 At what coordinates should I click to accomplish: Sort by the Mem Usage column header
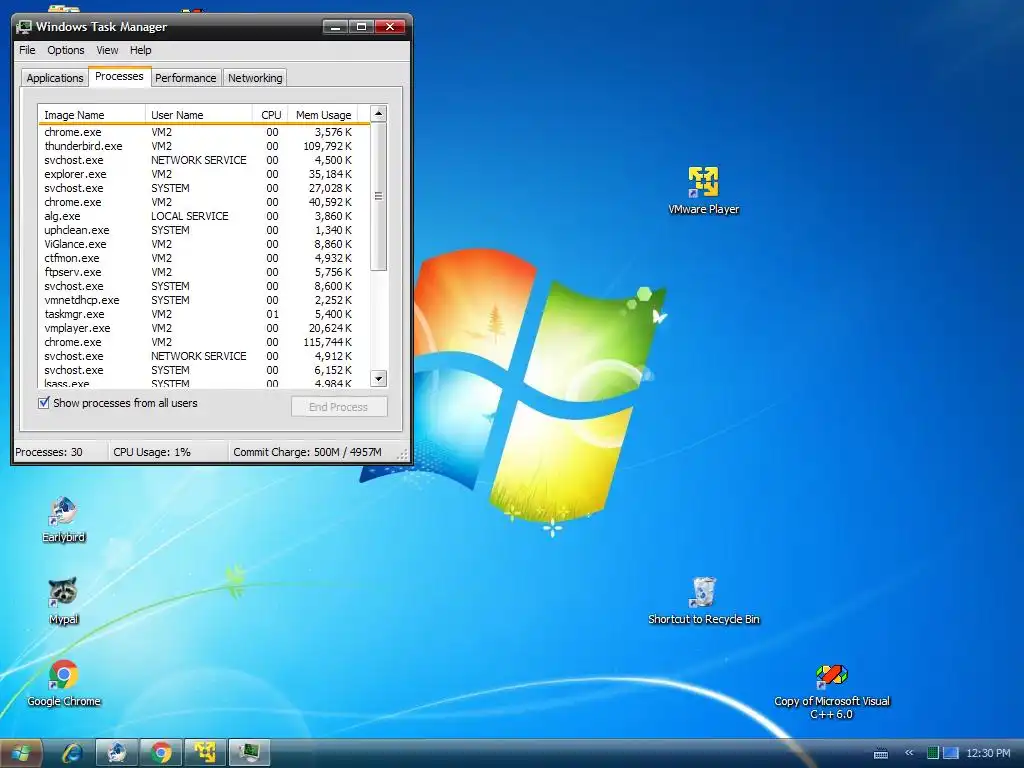tap(323, 114)
